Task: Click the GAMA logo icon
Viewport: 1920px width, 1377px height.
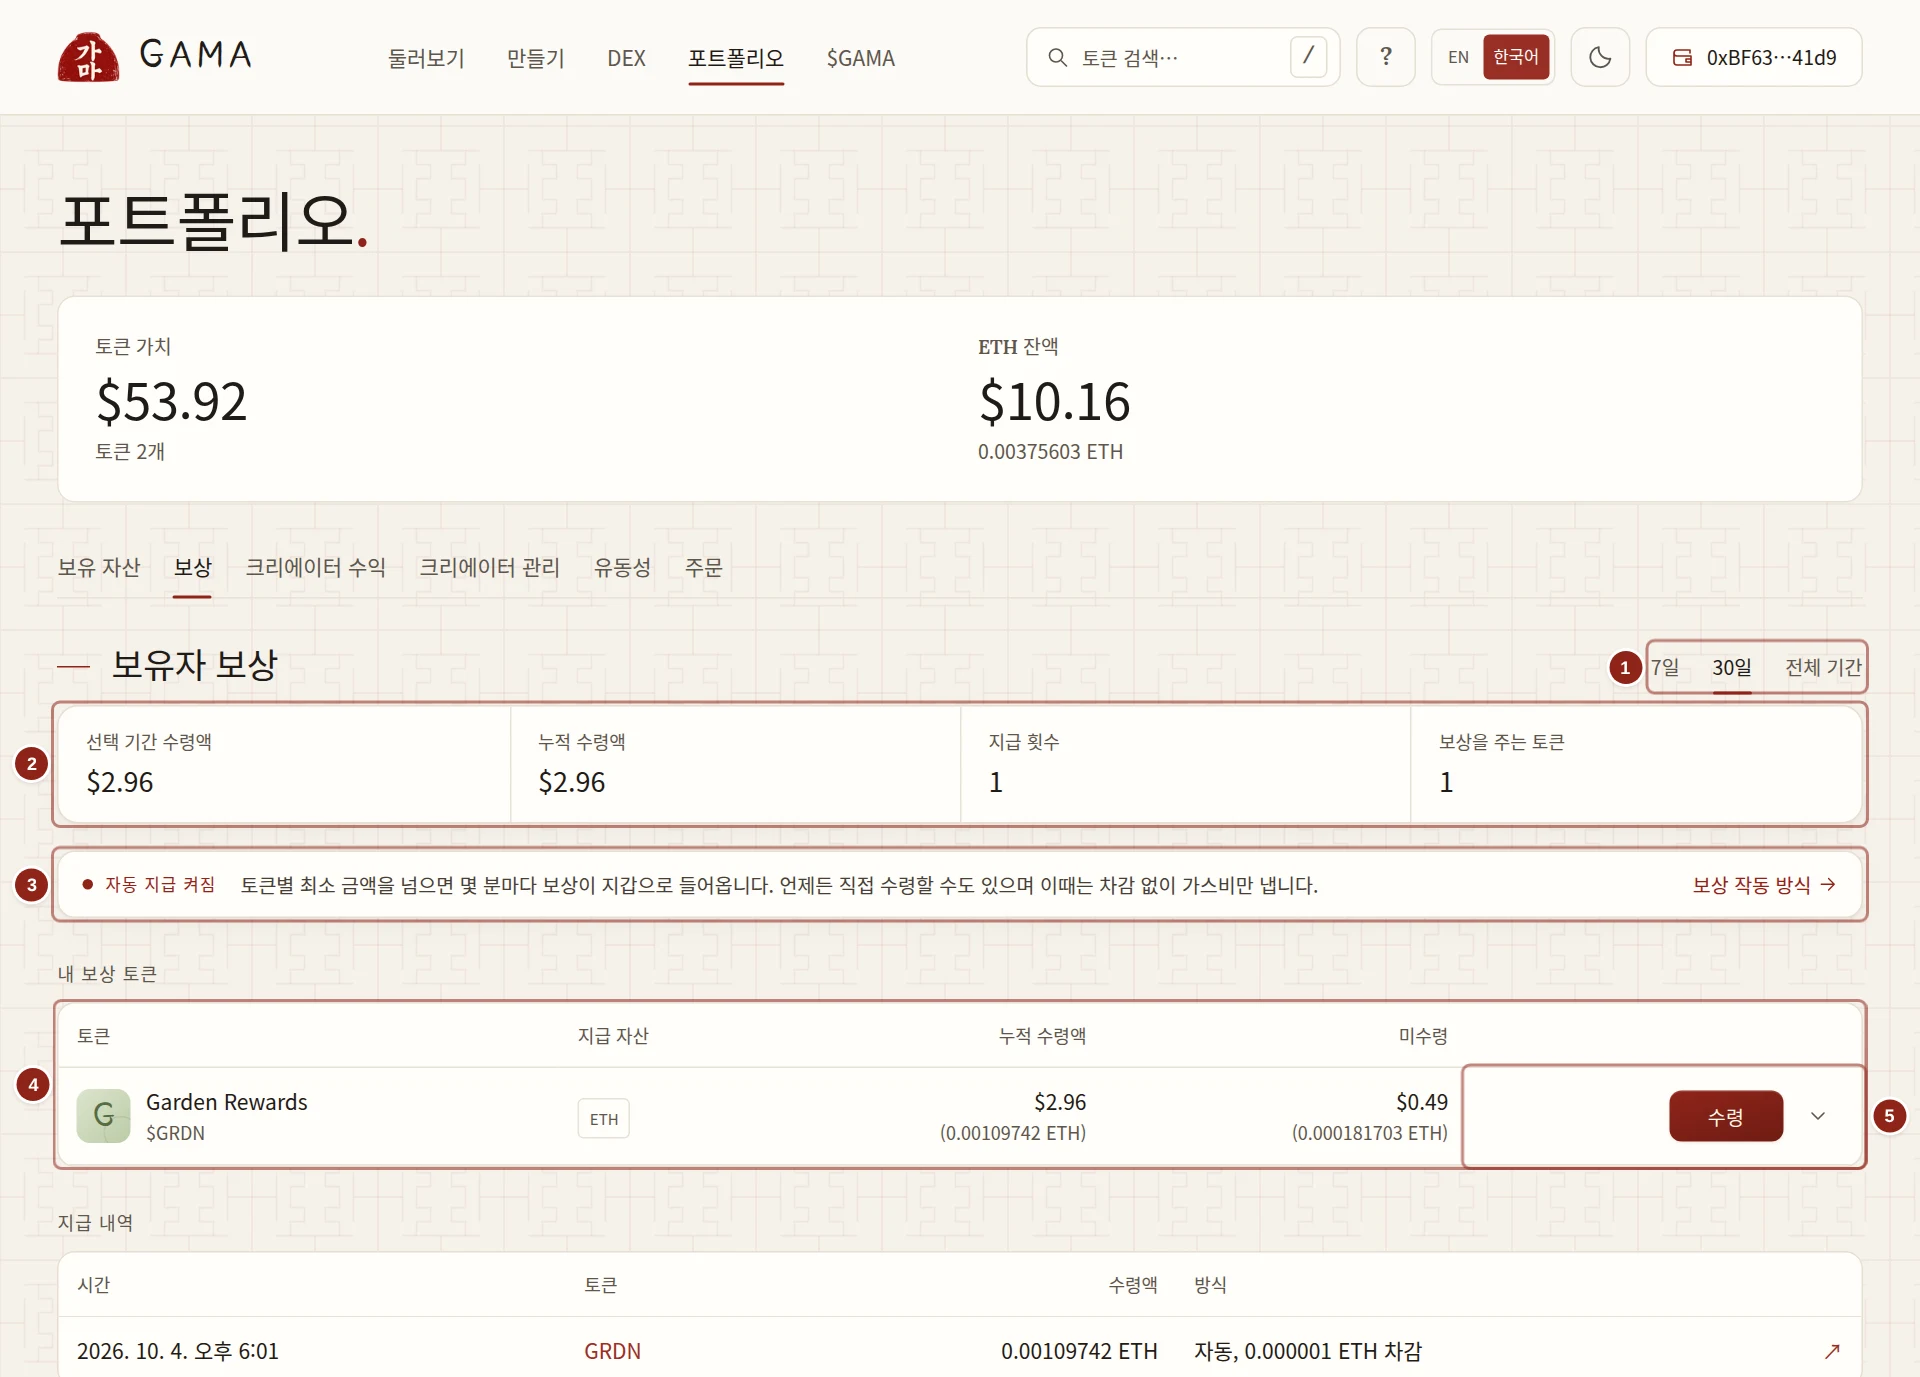Action: (88, 57)
